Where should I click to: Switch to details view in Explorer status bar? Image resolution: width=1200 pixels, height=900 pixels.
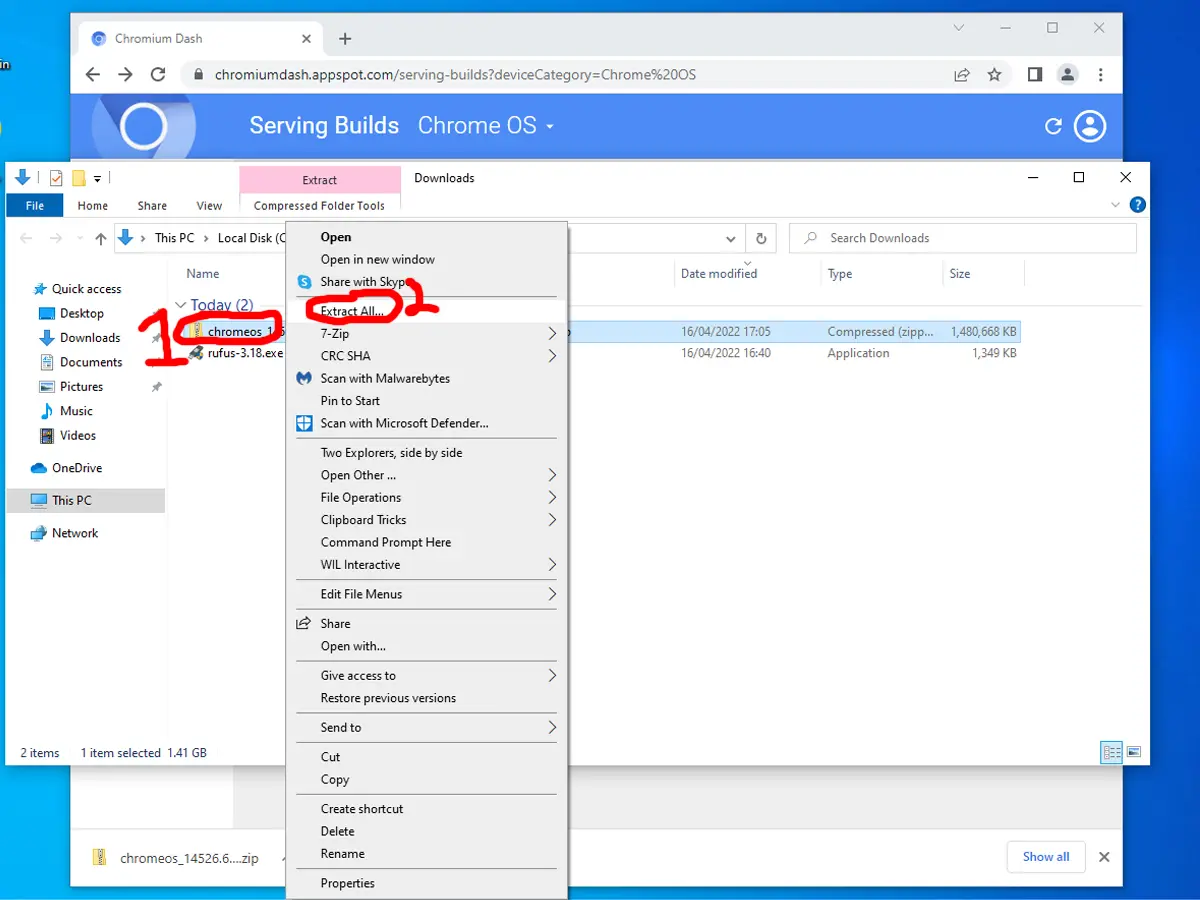[x=1111, y=752]
